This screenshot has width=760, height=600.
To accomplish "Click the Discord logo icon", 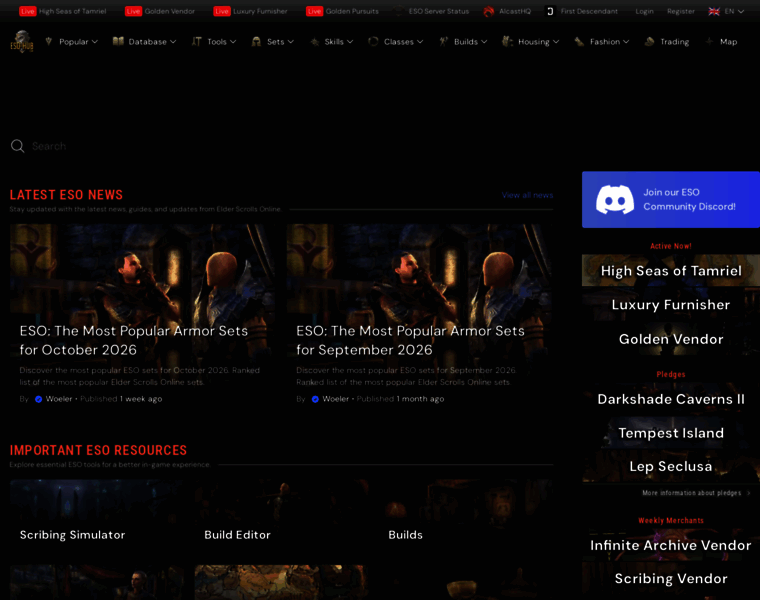I will click(x=615, y=199).
